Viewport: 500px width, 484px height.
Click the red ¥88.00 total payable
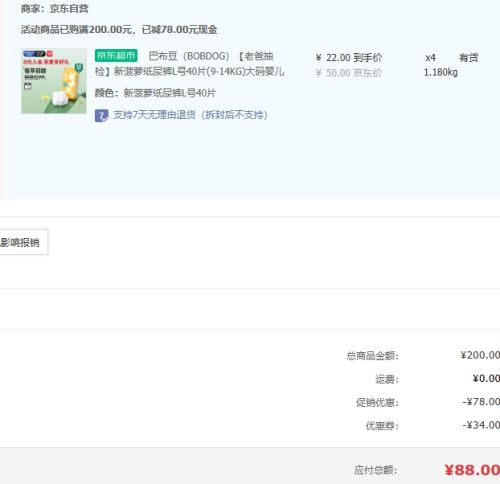click(472, 470)
